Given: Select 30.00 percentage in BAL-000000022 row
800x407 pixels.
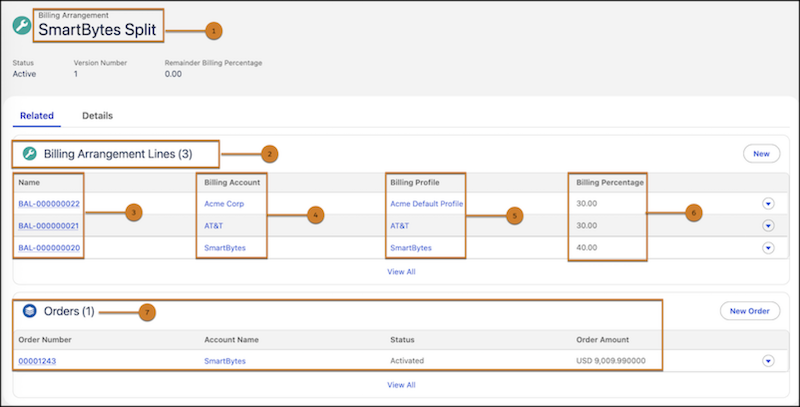Looking at the screenshot, I should tap(587, 204).
